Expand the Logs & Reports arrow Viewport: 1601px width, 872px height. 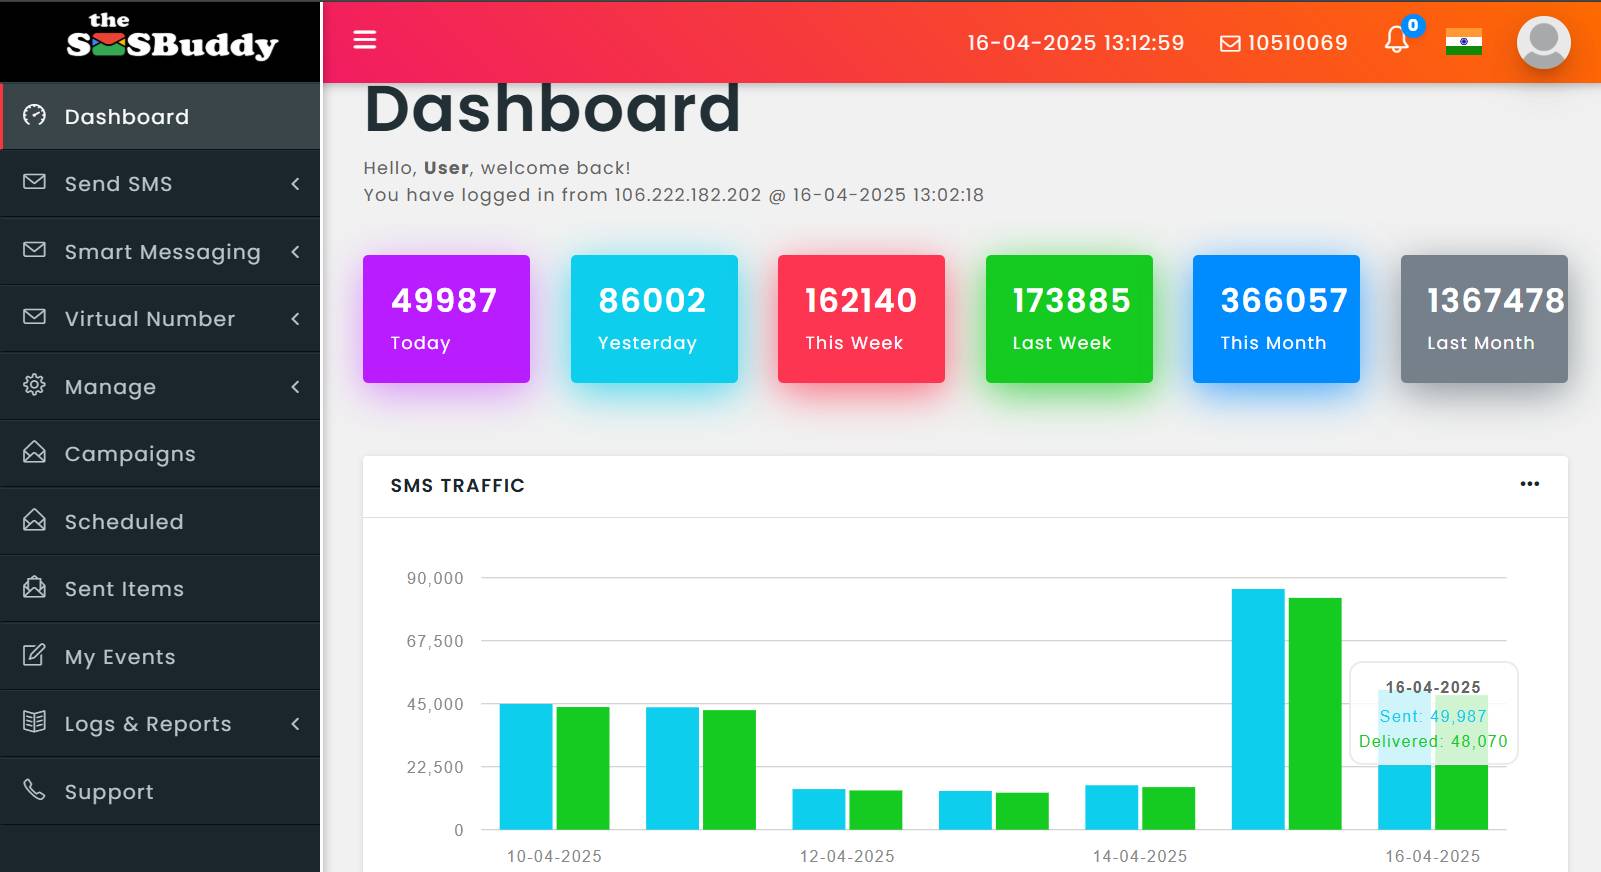[295, 724]
